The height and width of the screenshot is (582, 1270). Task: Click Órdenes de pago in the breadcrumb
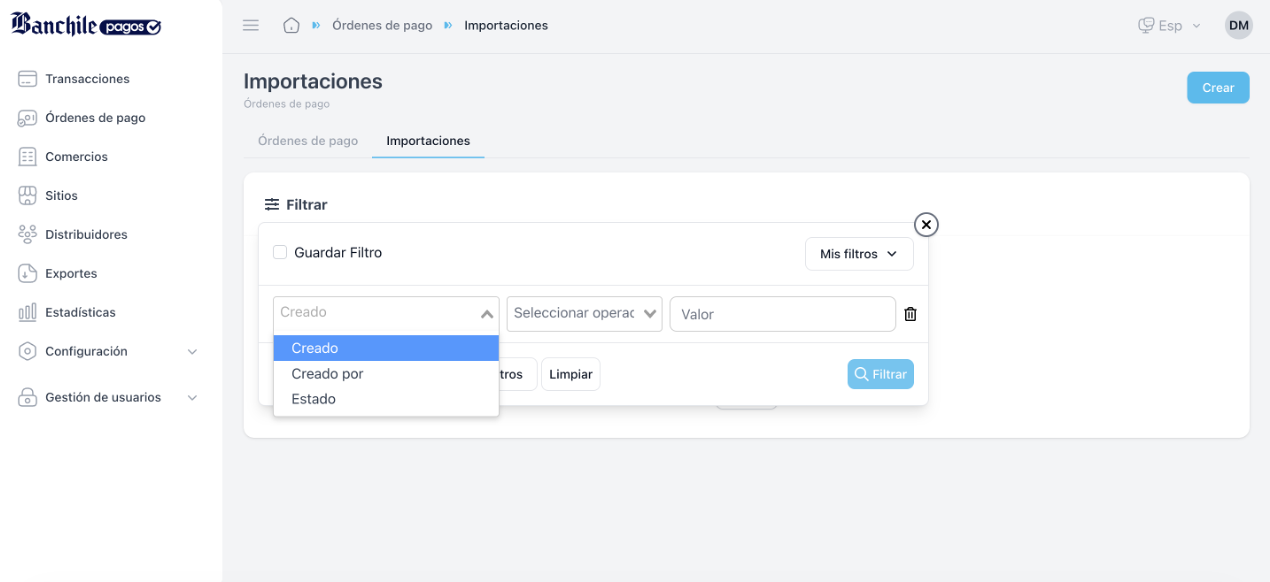382,26
